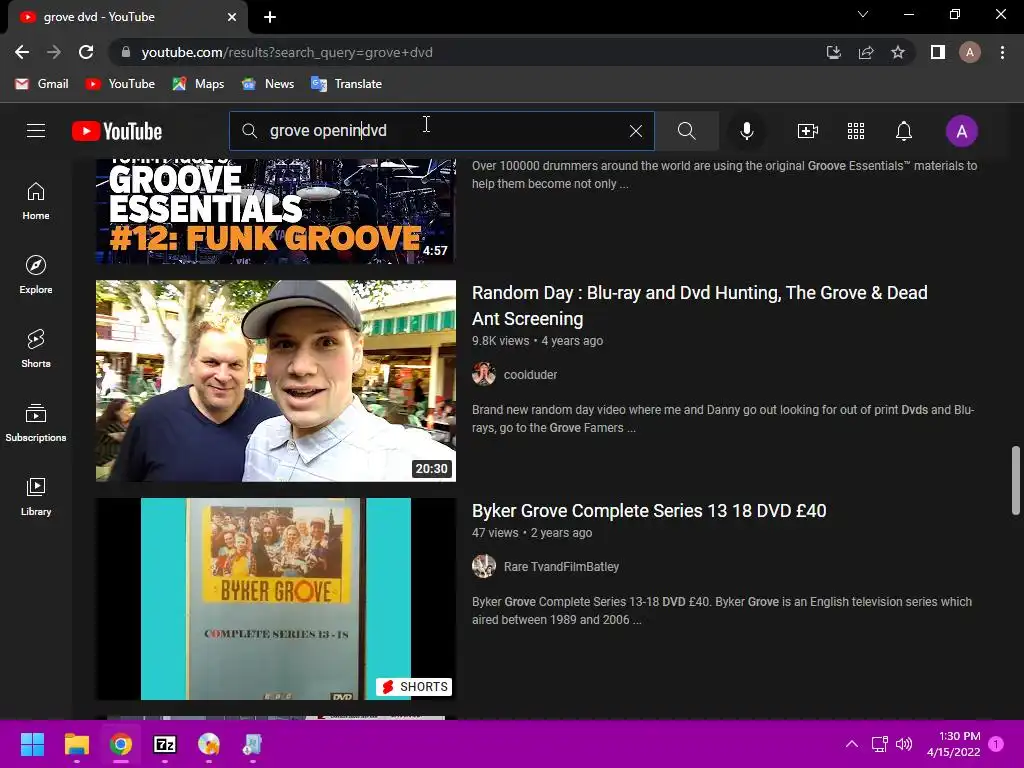Viewport: 1024px width, 768px height.
Task: Click the forward navigation arrow
Action: point(54,52)
